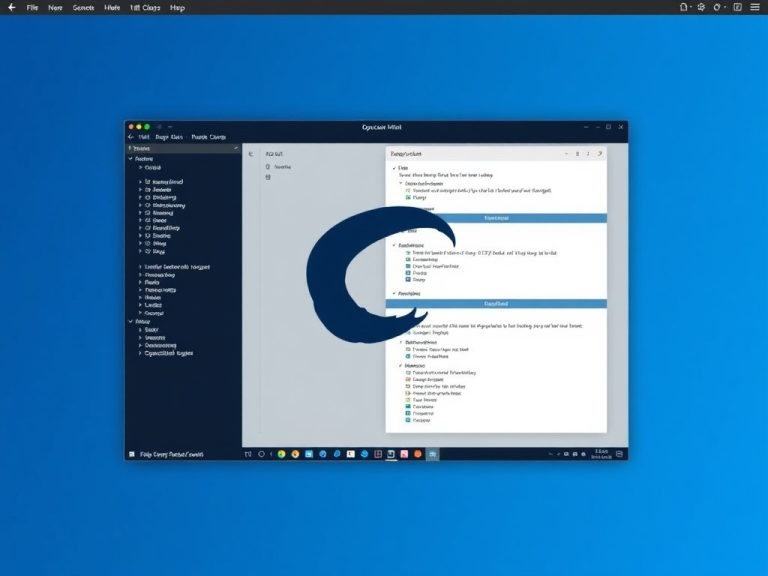This screenshot has width=768, height=576.
Task: Open the hamburger menu in the top-right corner
Action: coord(755,7)
